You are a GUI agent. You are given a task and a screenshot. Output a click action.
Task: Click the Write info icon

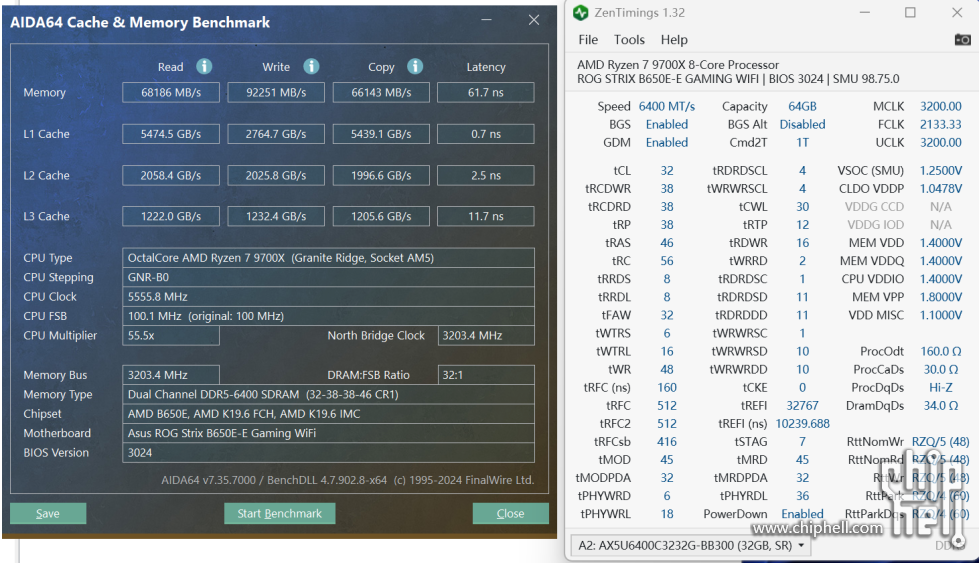point(312,66)
